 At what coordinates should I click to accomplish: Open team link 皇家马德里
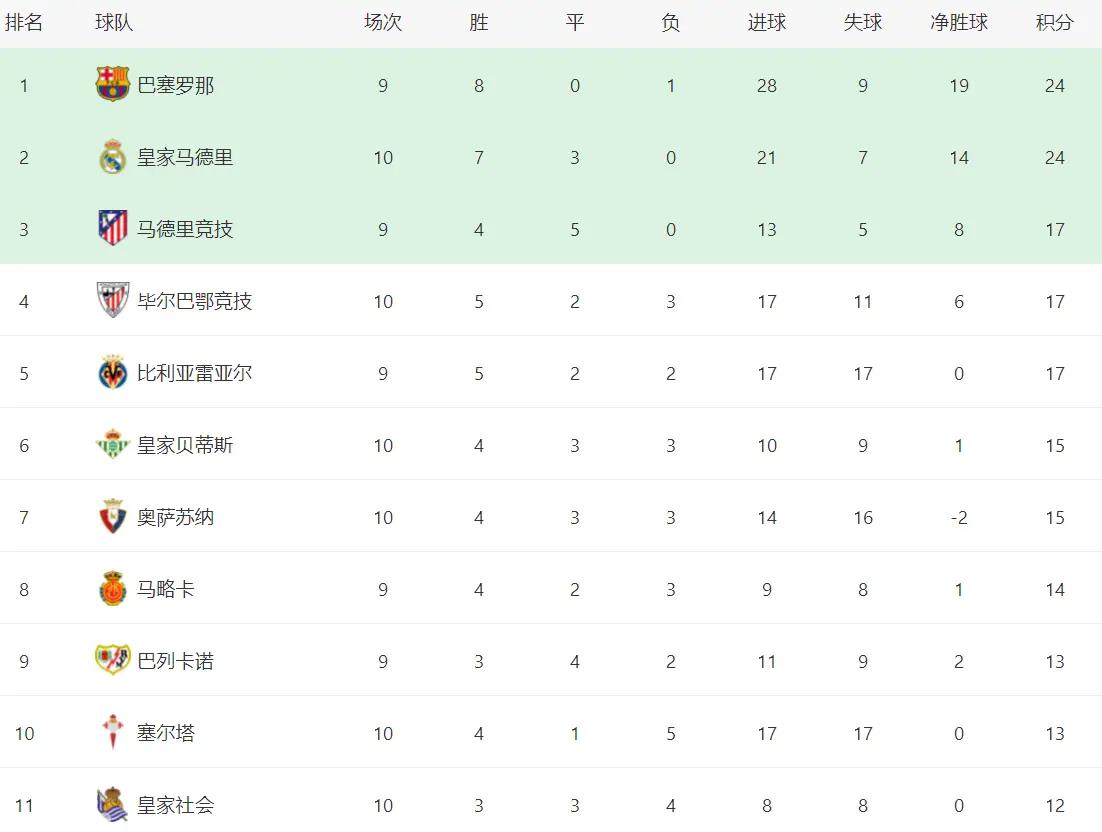pyautogui.click(x=185, y=157)
